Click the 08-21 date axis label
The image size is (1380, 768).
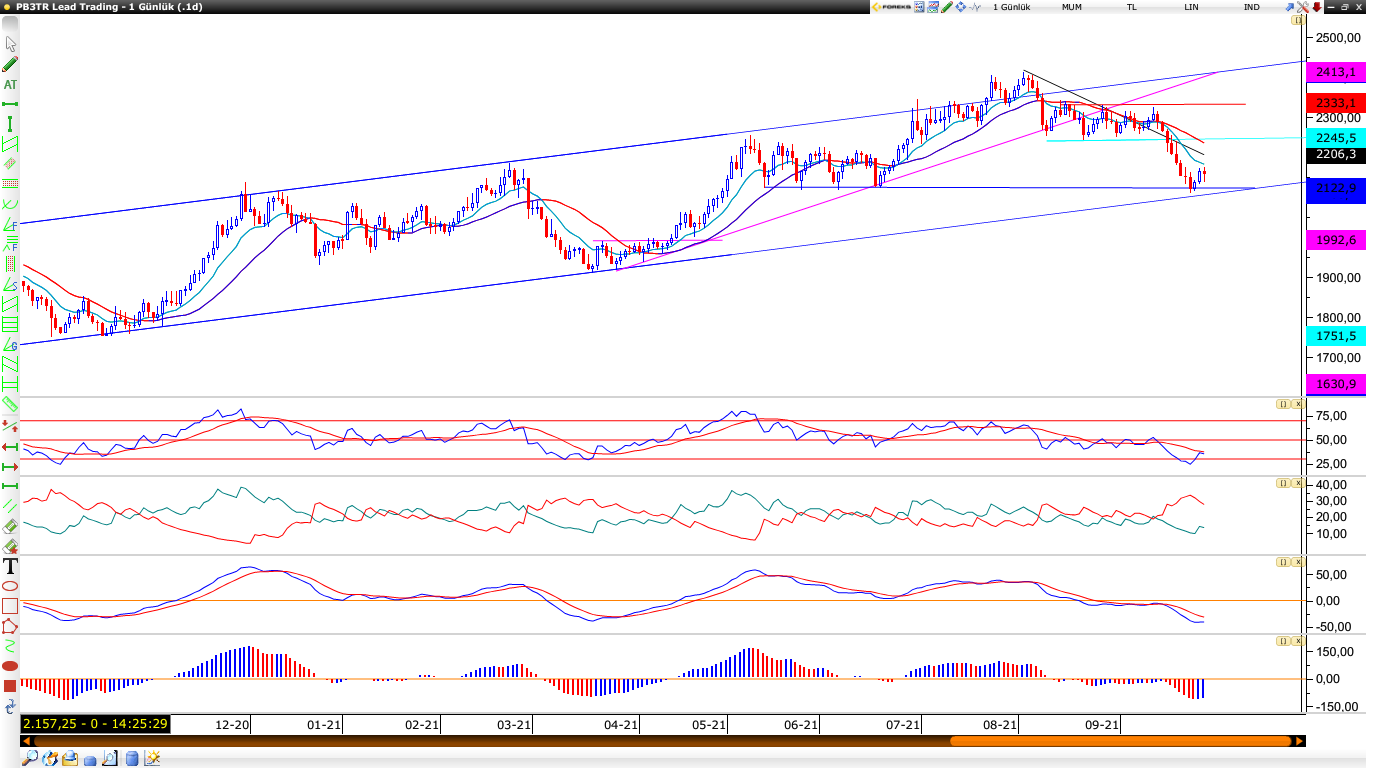point(1000,725)
